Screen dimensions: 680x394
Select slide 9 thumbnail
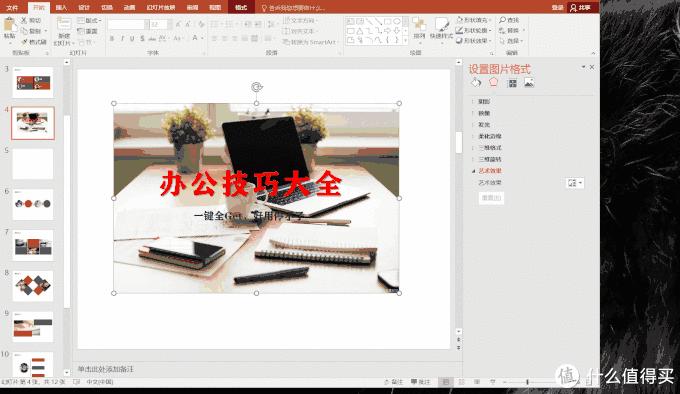pyautogui.click(x=33, y=326)
